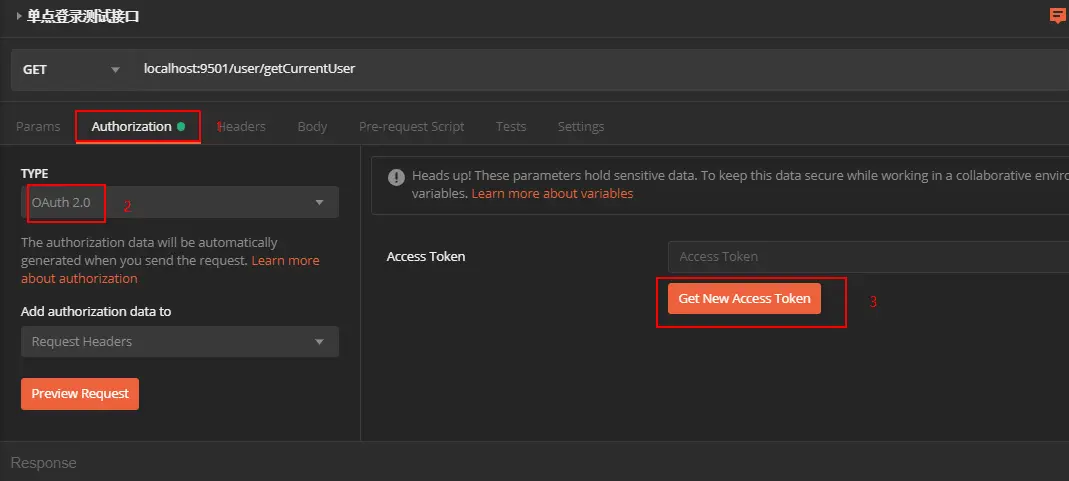This screenshot has width=1069, height=481.
Task: Click Get New Access Token button
Action: point(744,299)
